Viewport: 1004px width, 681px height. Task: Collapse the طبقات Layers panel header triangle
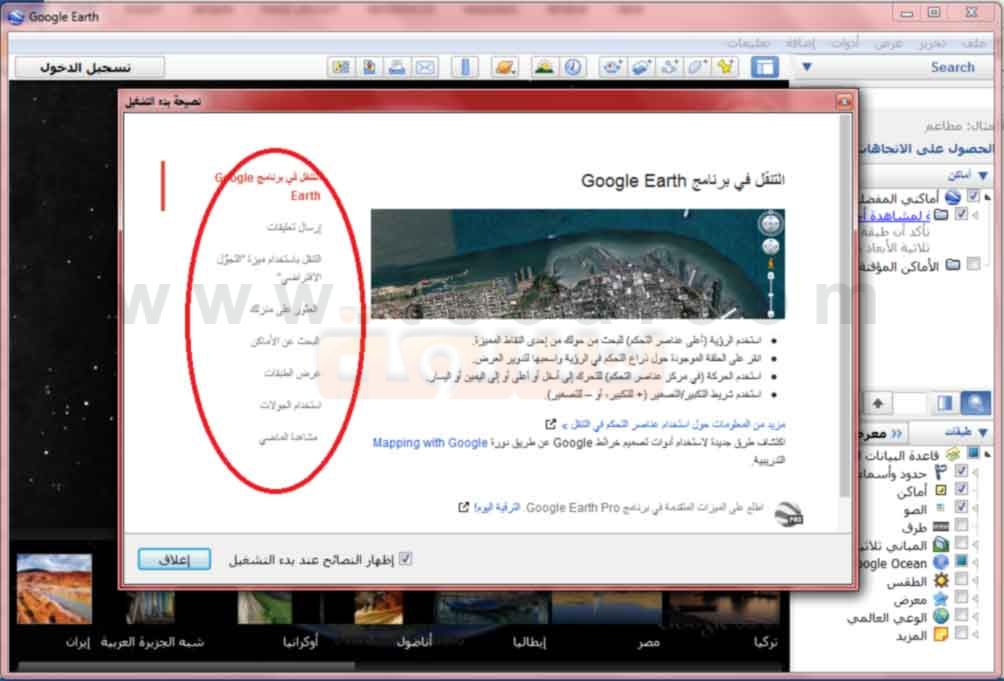tap(983, 433)
